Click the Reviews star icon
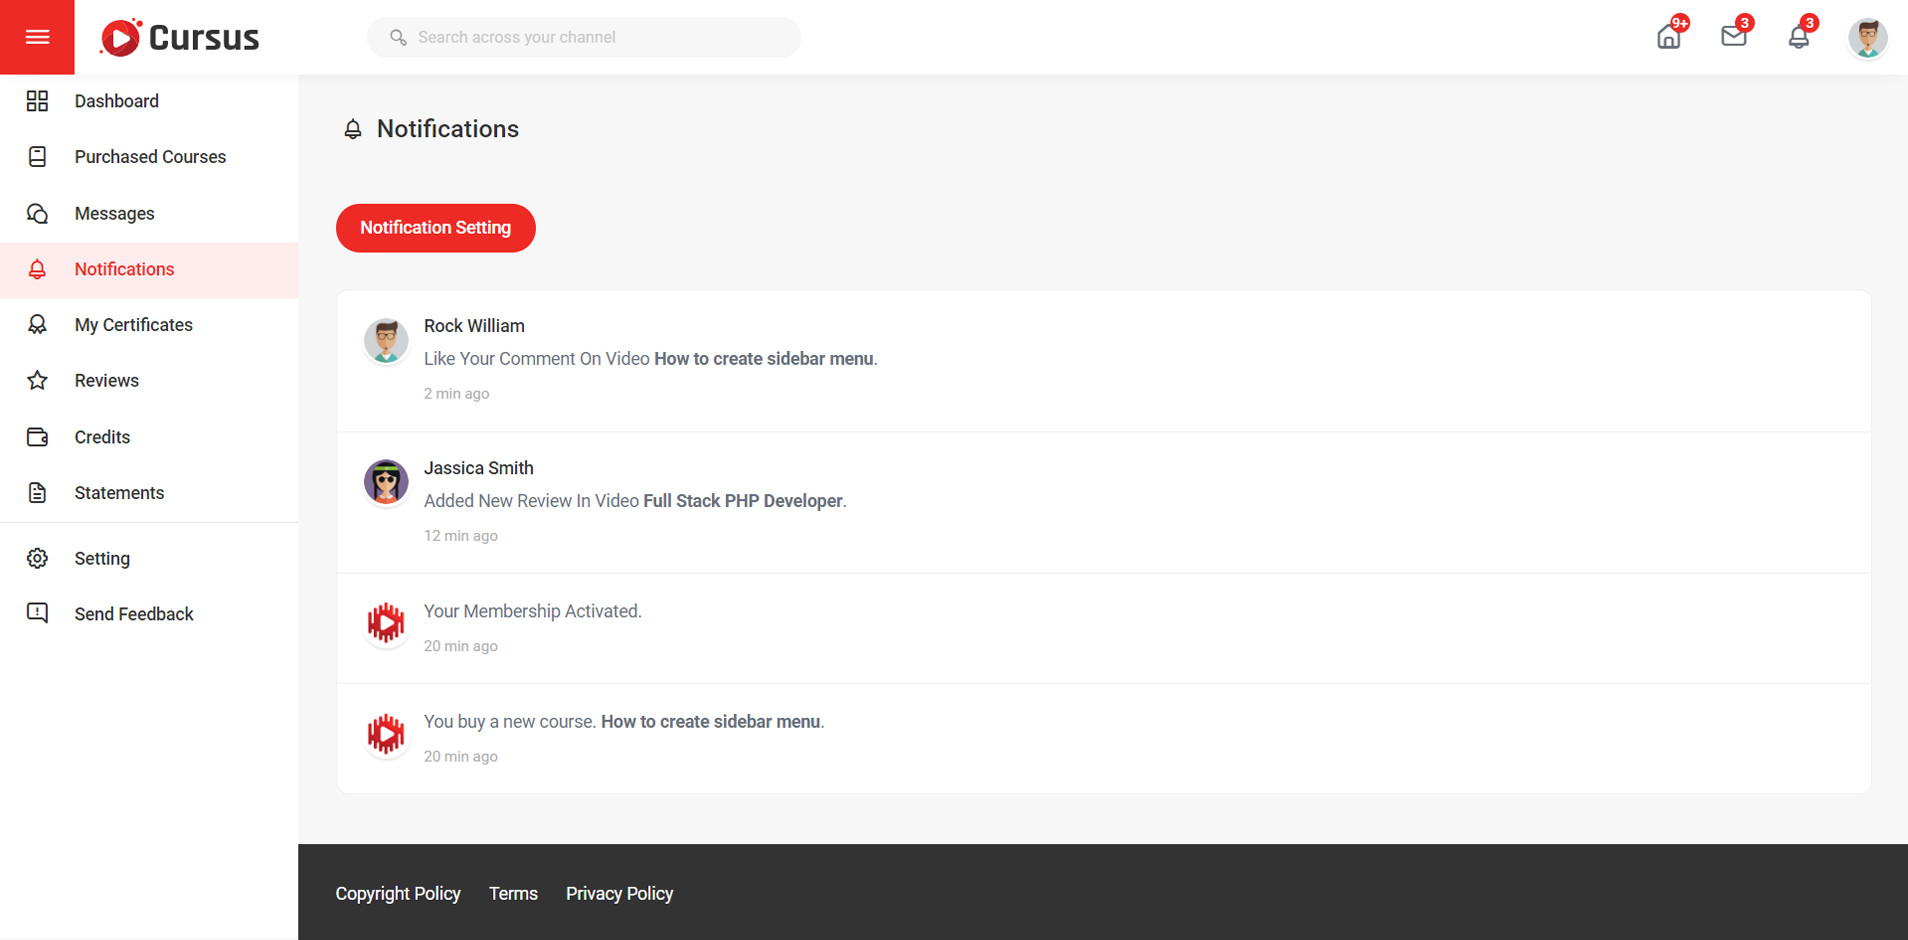This screenshot has width=1908, height=940. pos(37,381)
